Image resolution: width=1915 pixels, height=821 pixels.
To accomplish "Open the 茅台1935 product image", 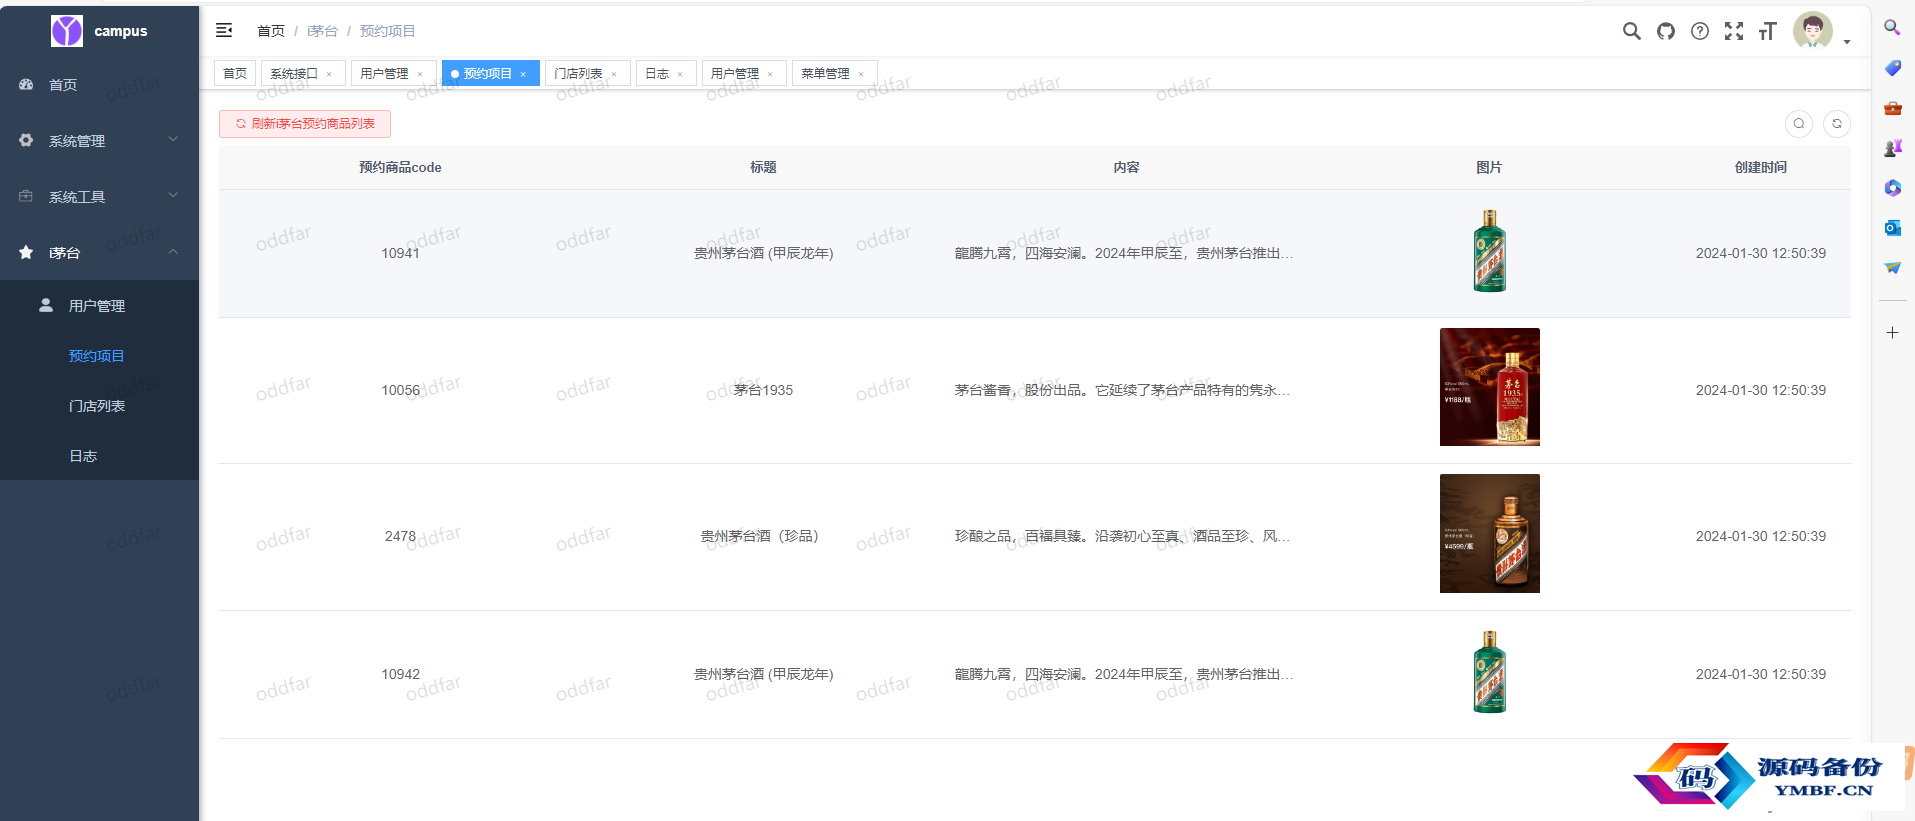I will tap(1489, 387).
